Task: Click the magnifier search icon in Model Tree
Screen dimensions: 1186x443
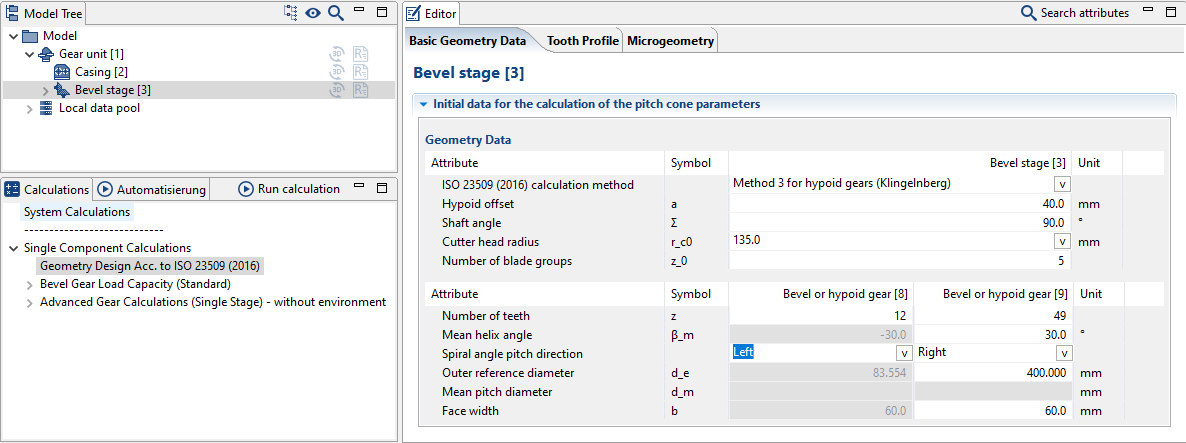Action: click(x=336, y=13)
